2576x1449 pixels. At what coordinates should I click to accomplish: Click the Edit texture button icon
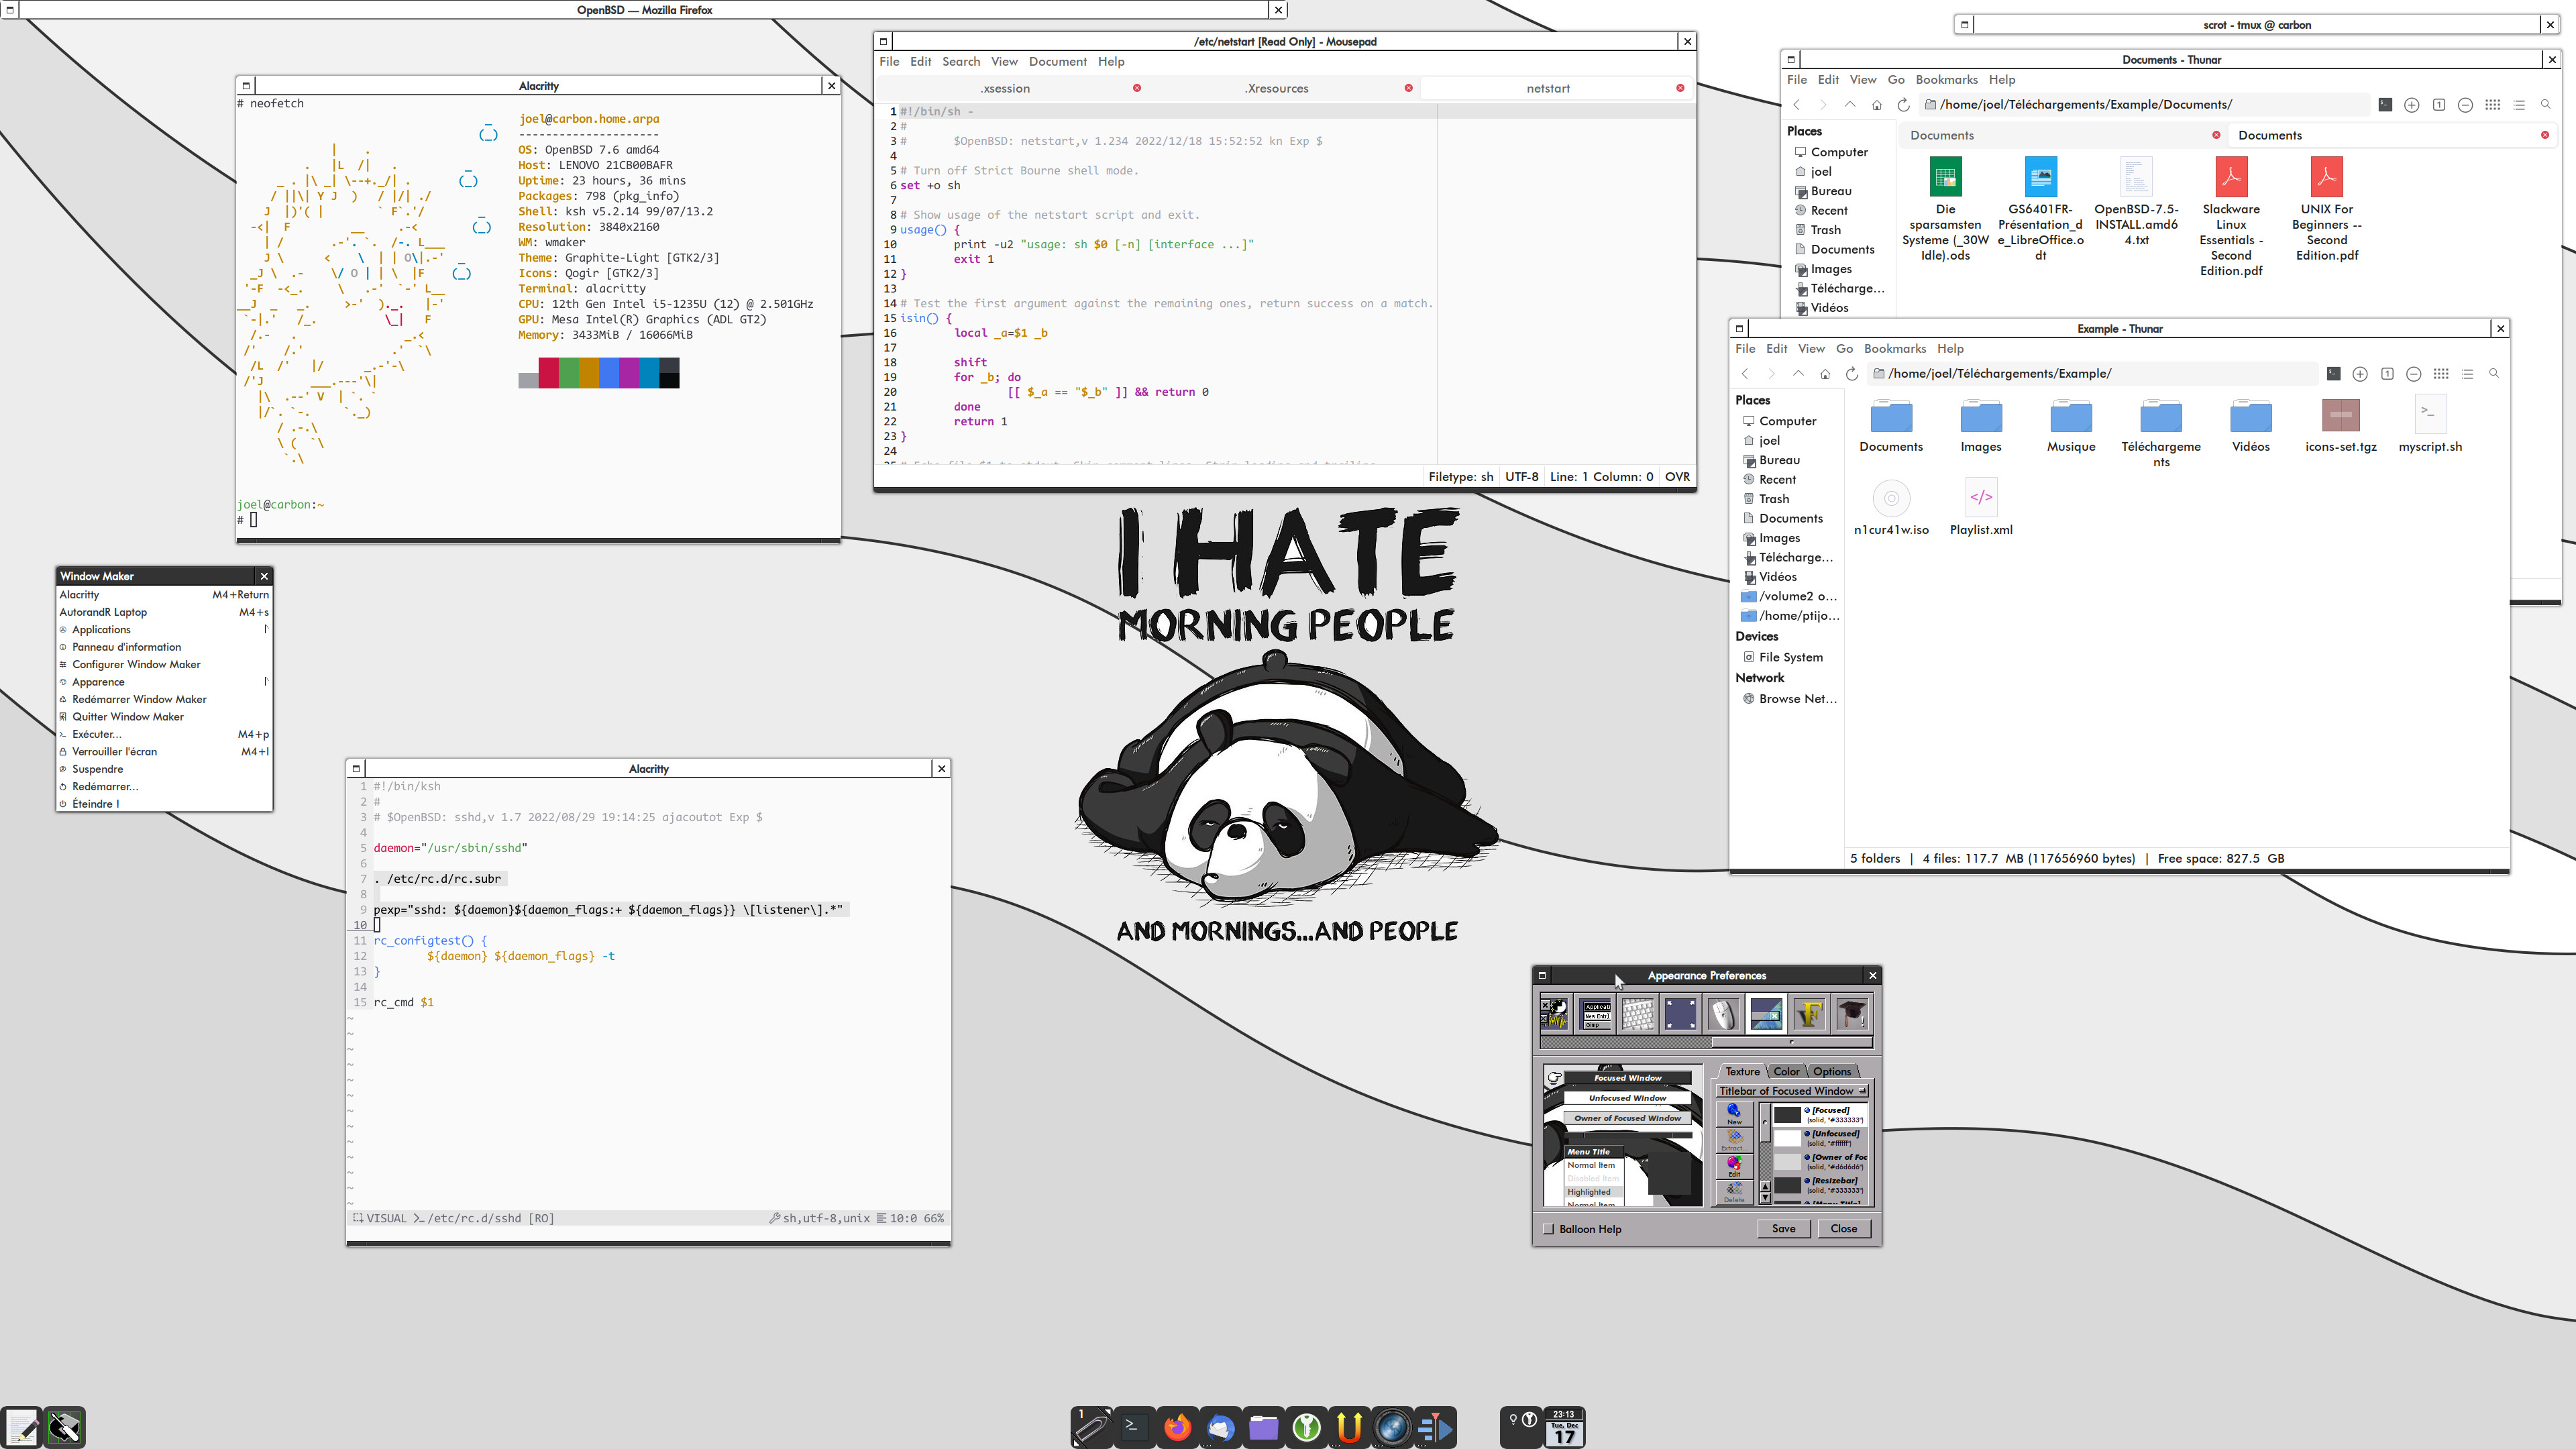(x=1734, y=1166)
